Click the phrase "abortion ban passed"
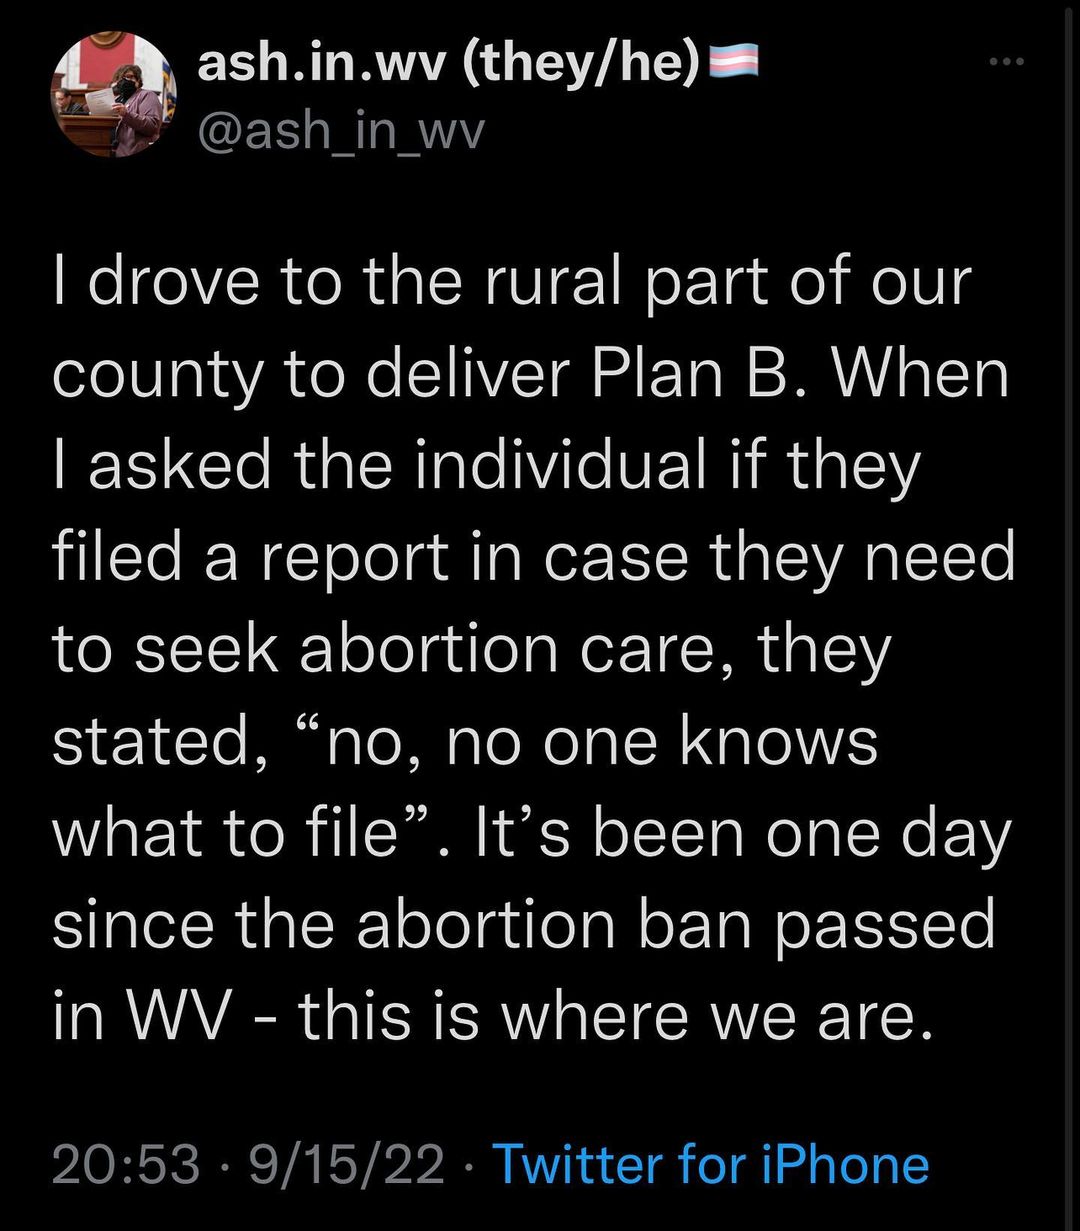Viewport: 1080px width, 1231px height. click(676, 925)
